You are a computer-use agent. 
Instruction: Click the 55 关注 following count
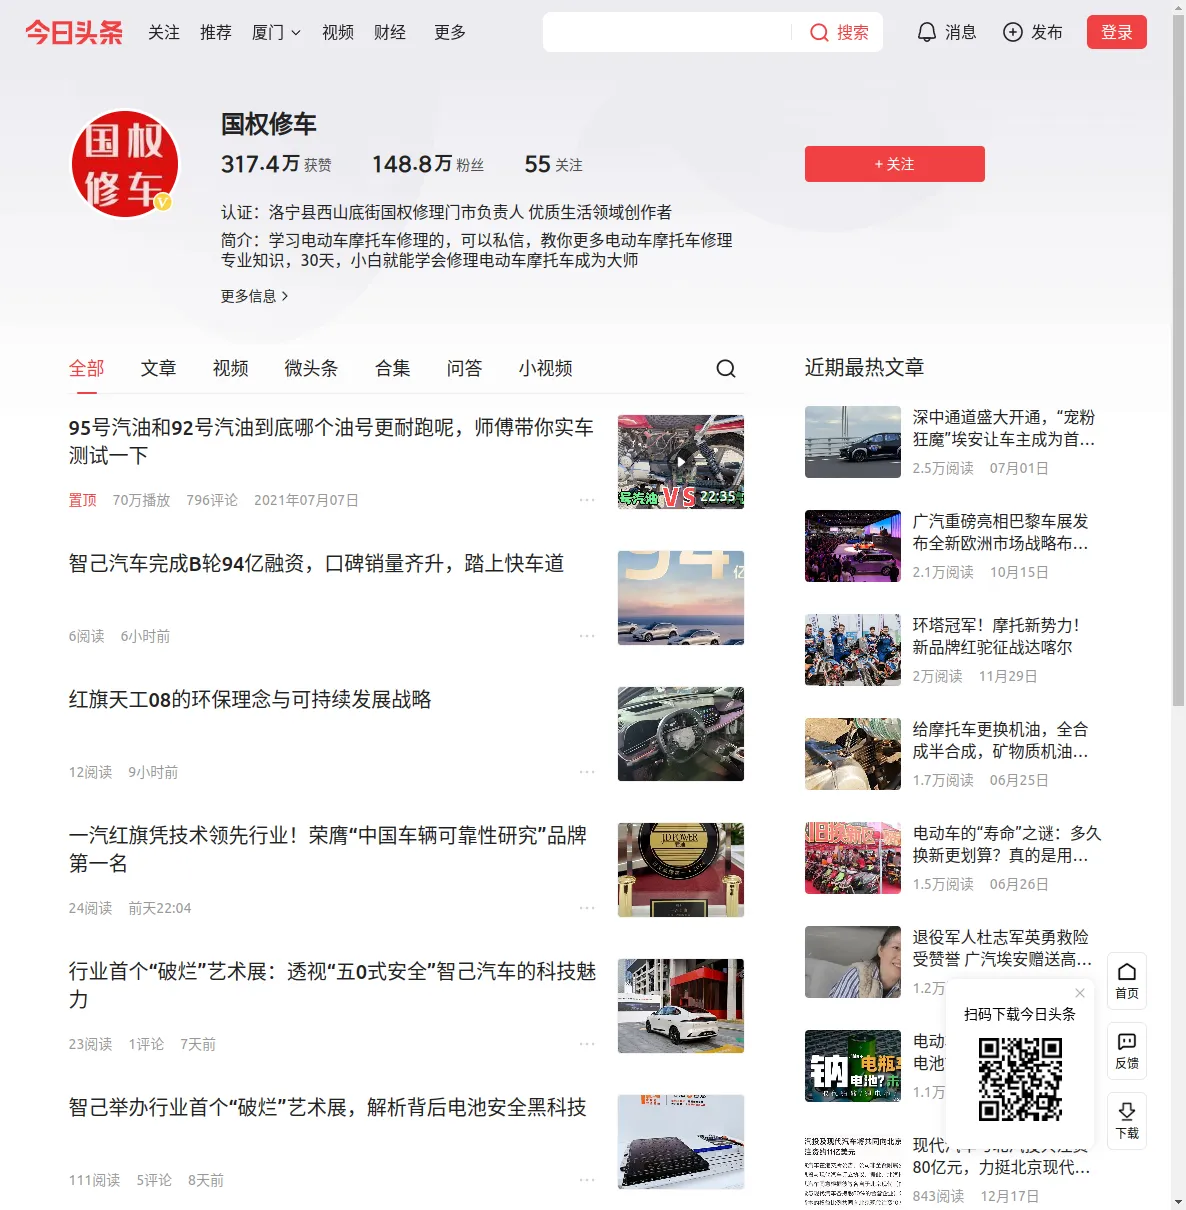pyautogui.click(x=553, y=164)
